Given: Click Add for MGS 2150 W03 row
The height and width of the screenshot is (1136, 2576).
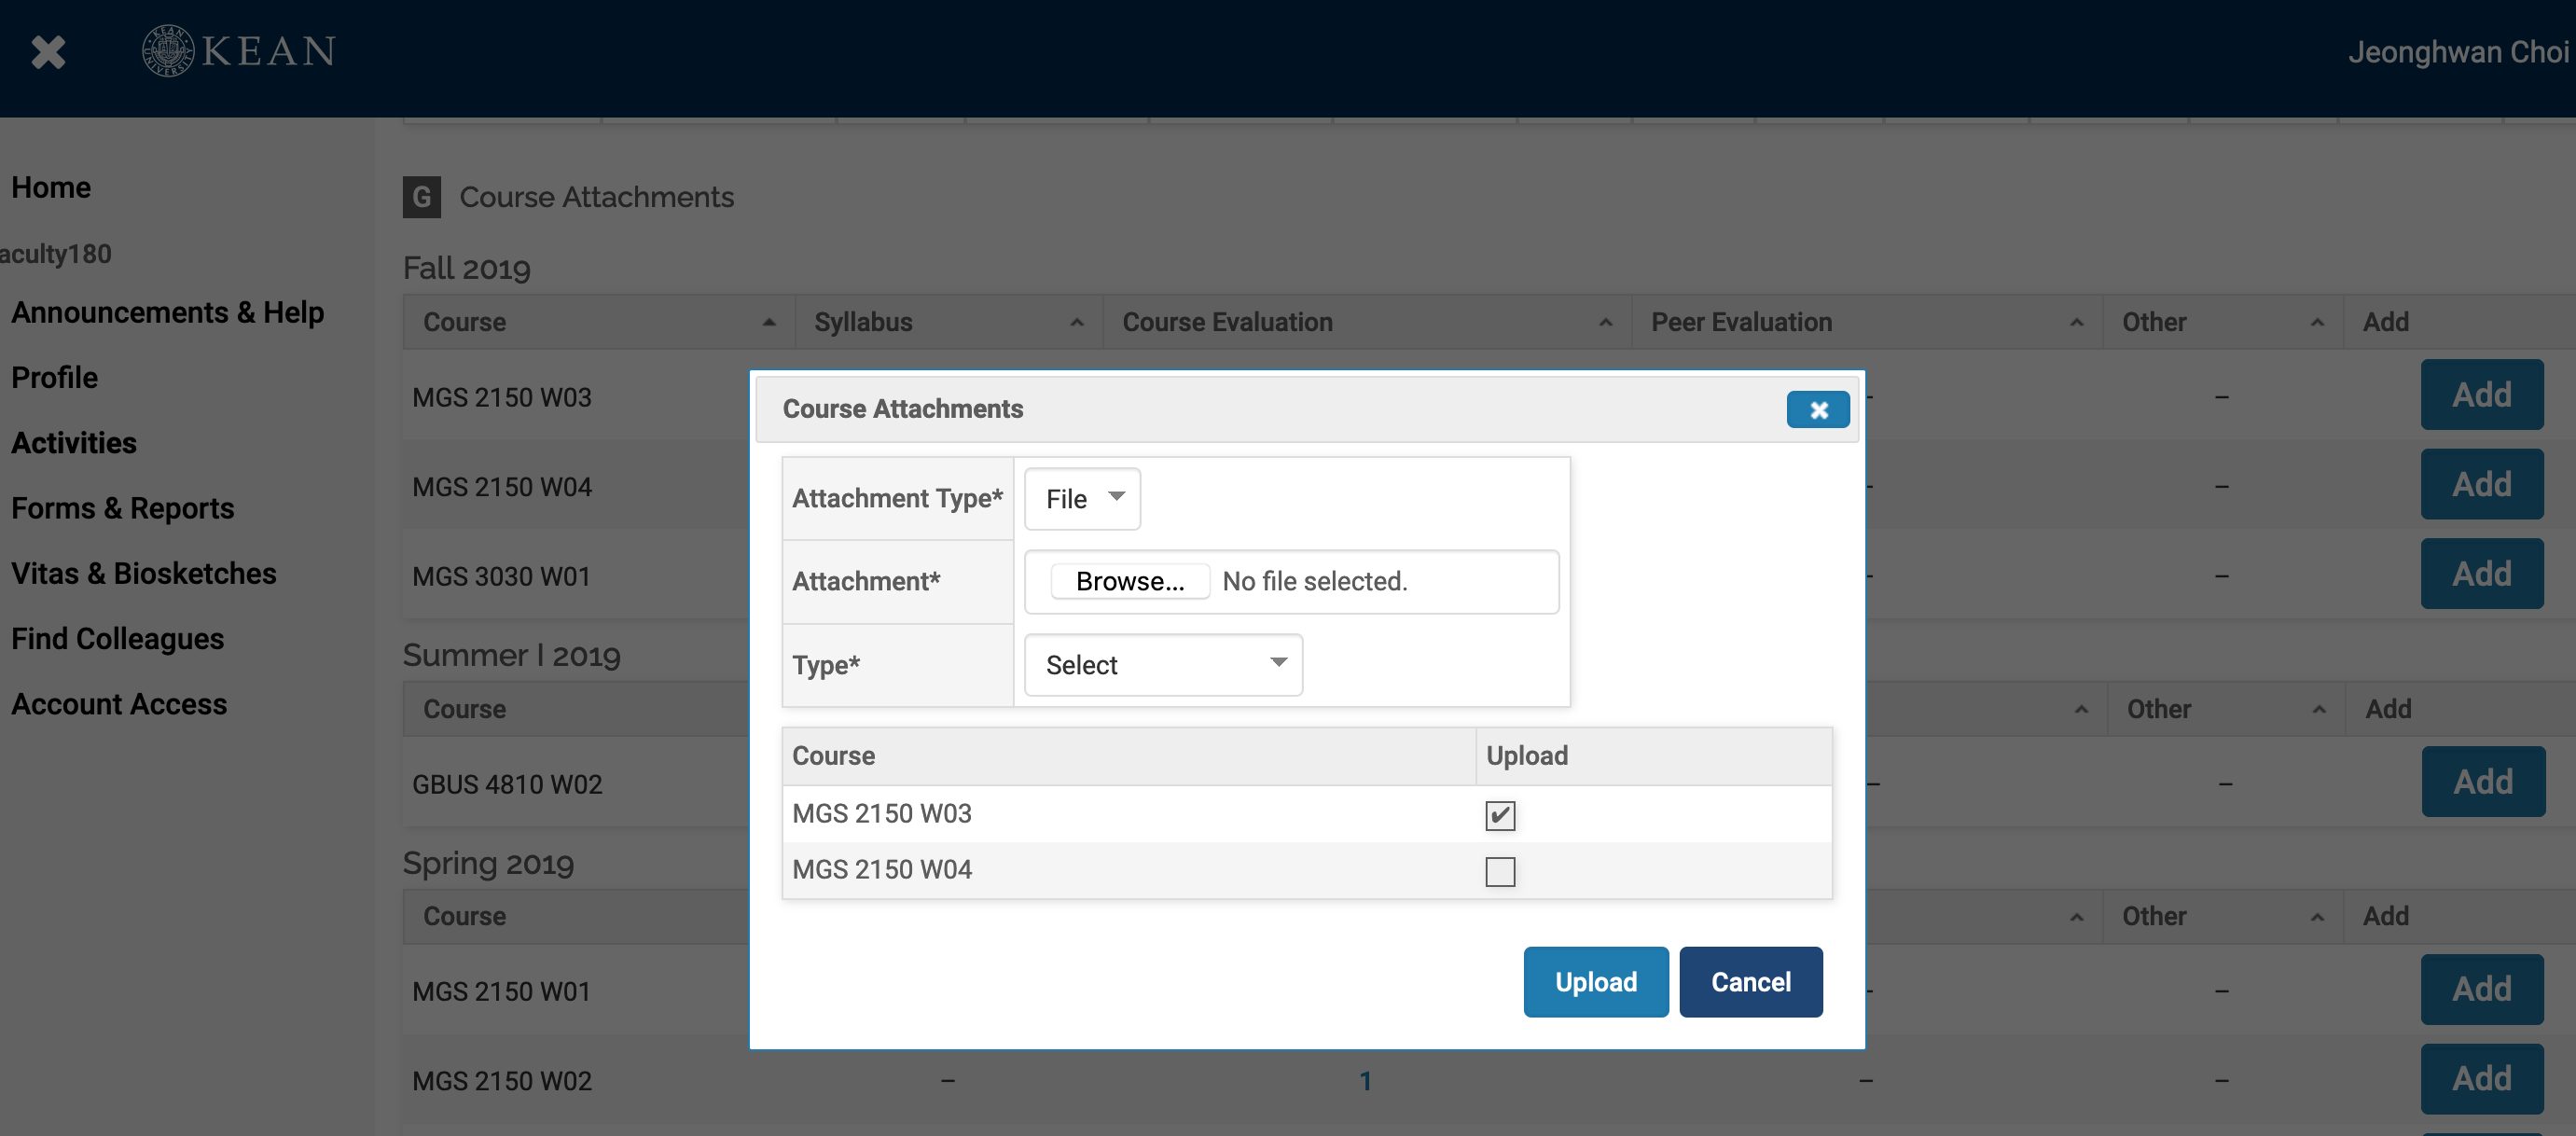Looking at the screenshot, I should tap(2481, 394).
